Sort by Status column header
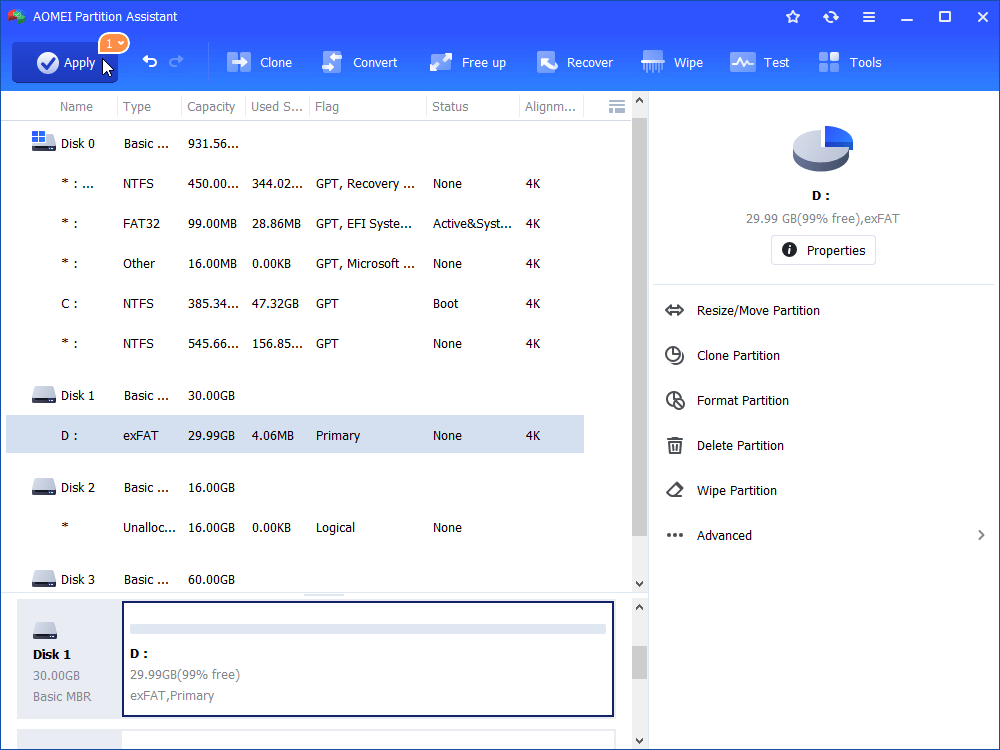Screen dimensions: 1000x750 coord(450,107)
